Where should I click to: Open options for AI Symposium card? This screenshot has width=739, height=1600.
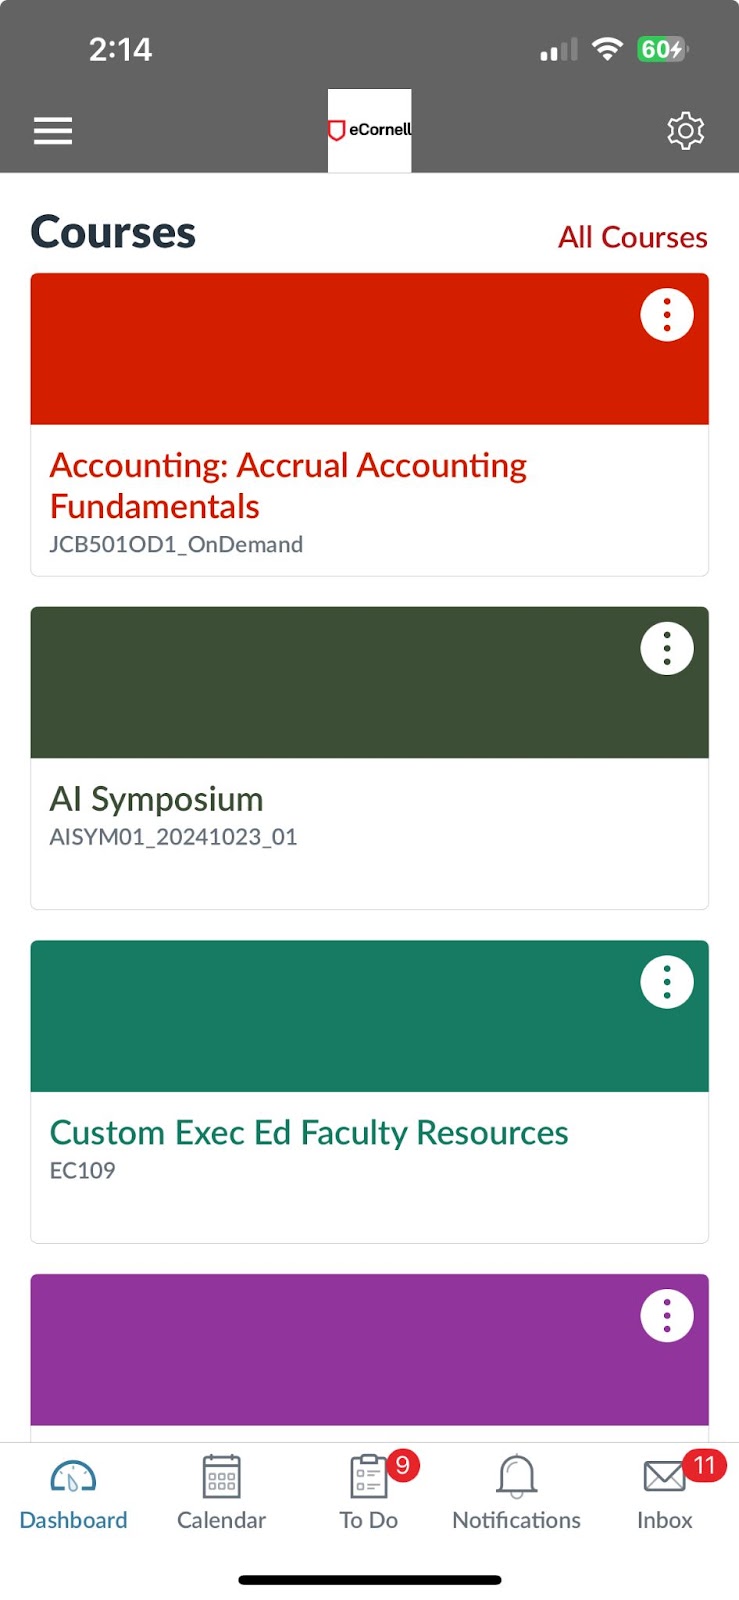667,649
